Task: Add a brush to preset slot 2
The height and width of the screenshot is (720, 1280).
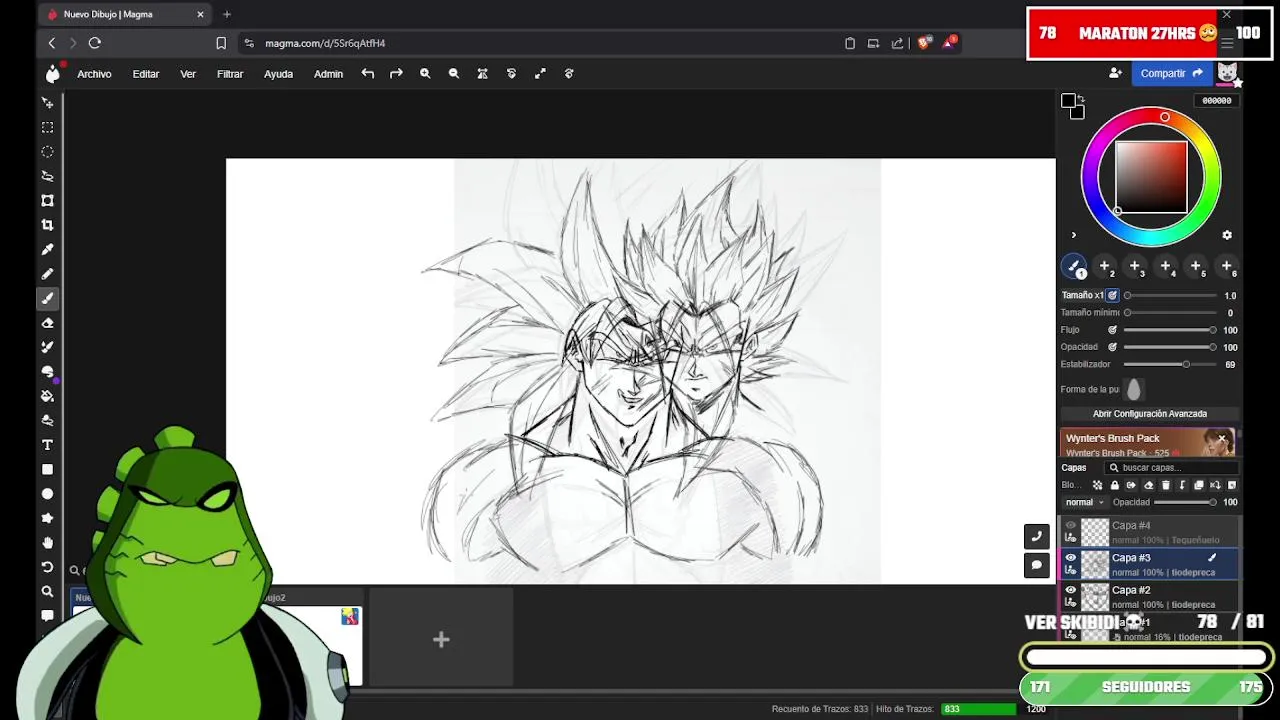Action: [1105, 266]
